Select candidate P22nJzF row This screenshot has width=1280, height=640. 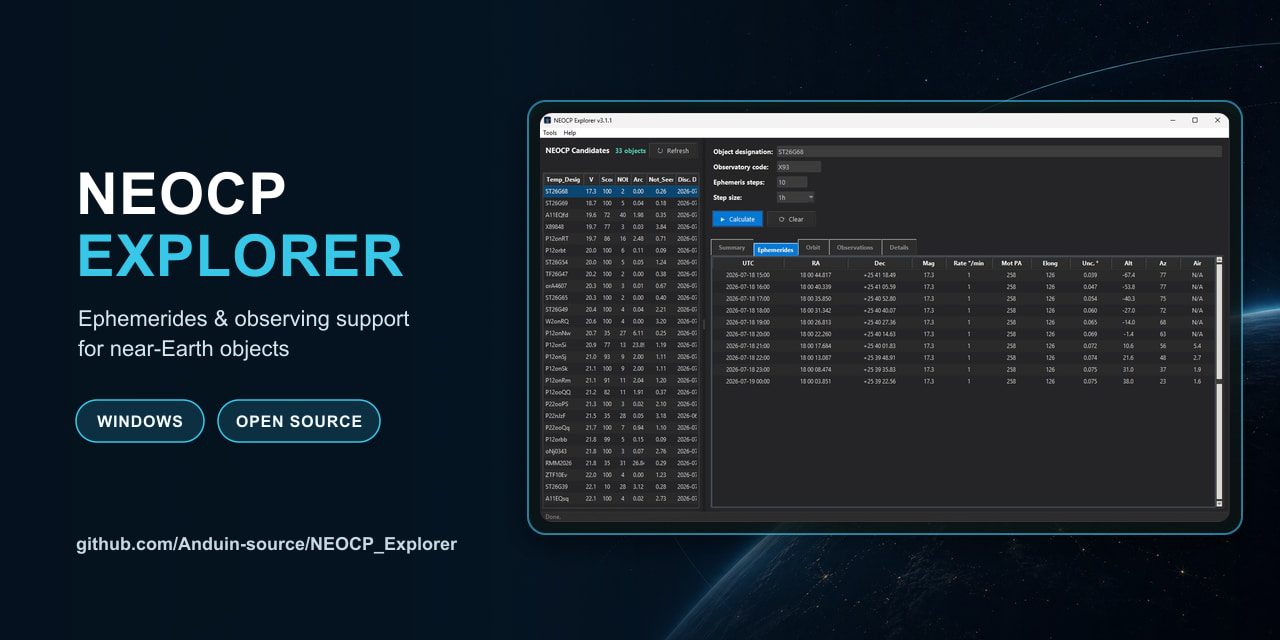(621, 415)
